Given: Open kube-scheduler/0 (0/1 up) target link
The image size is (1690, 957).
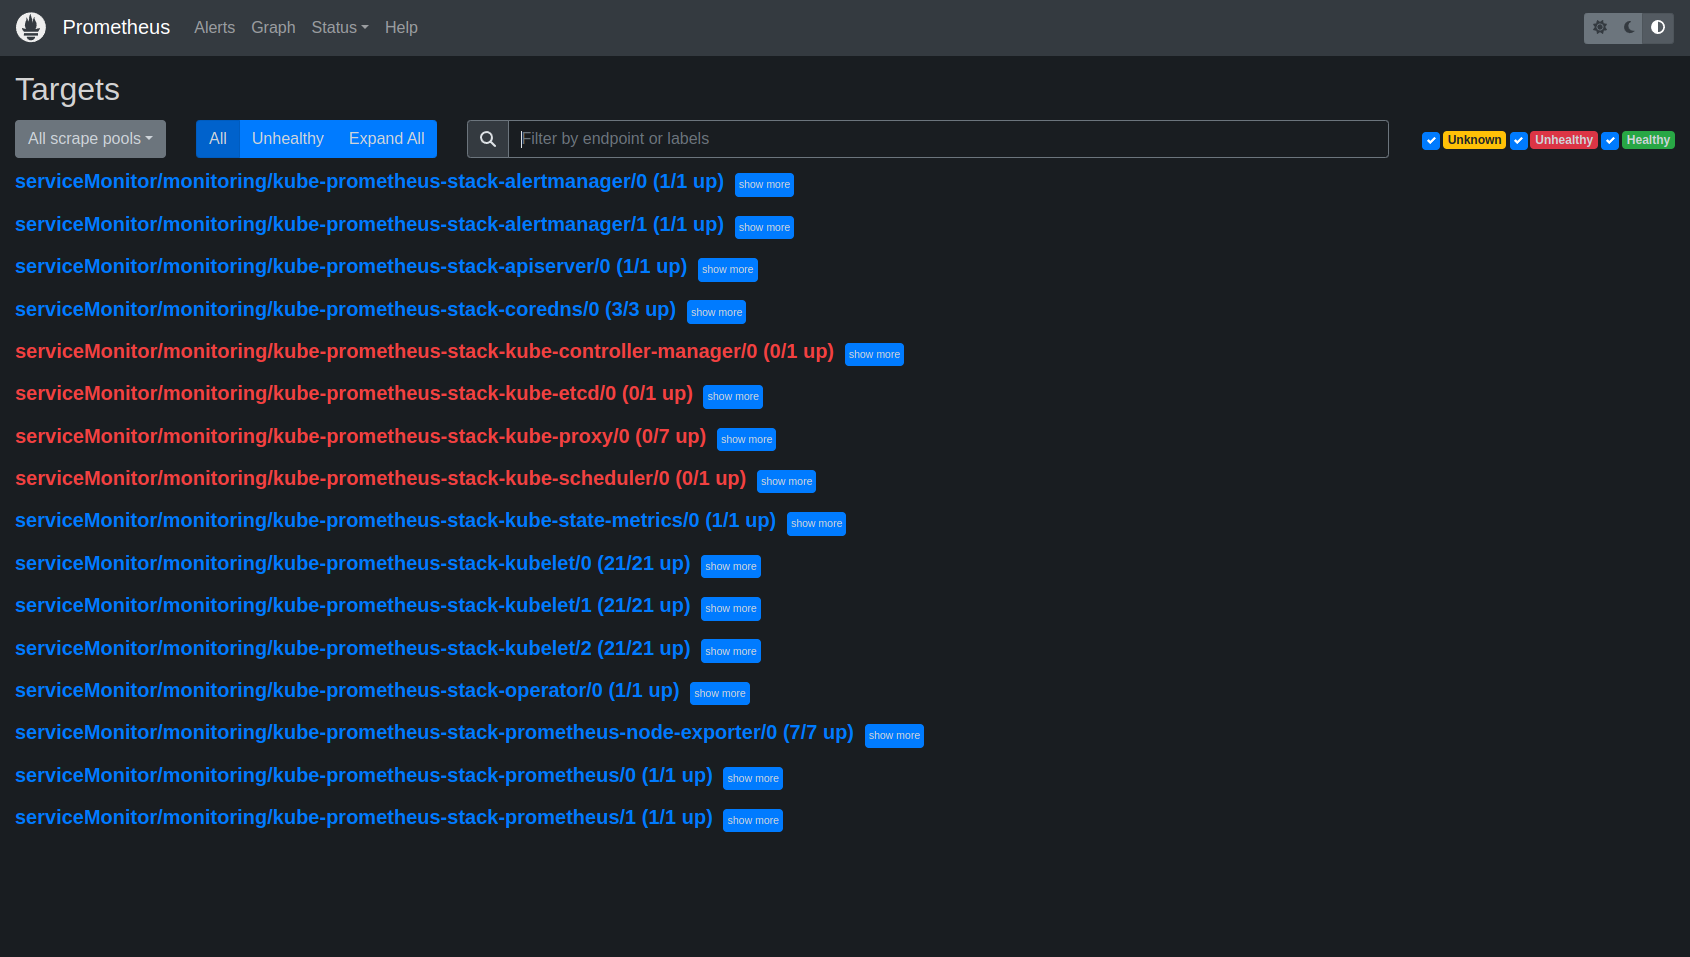Looking at the screenshot, I should pyautogui.click(x=381, y=479).
